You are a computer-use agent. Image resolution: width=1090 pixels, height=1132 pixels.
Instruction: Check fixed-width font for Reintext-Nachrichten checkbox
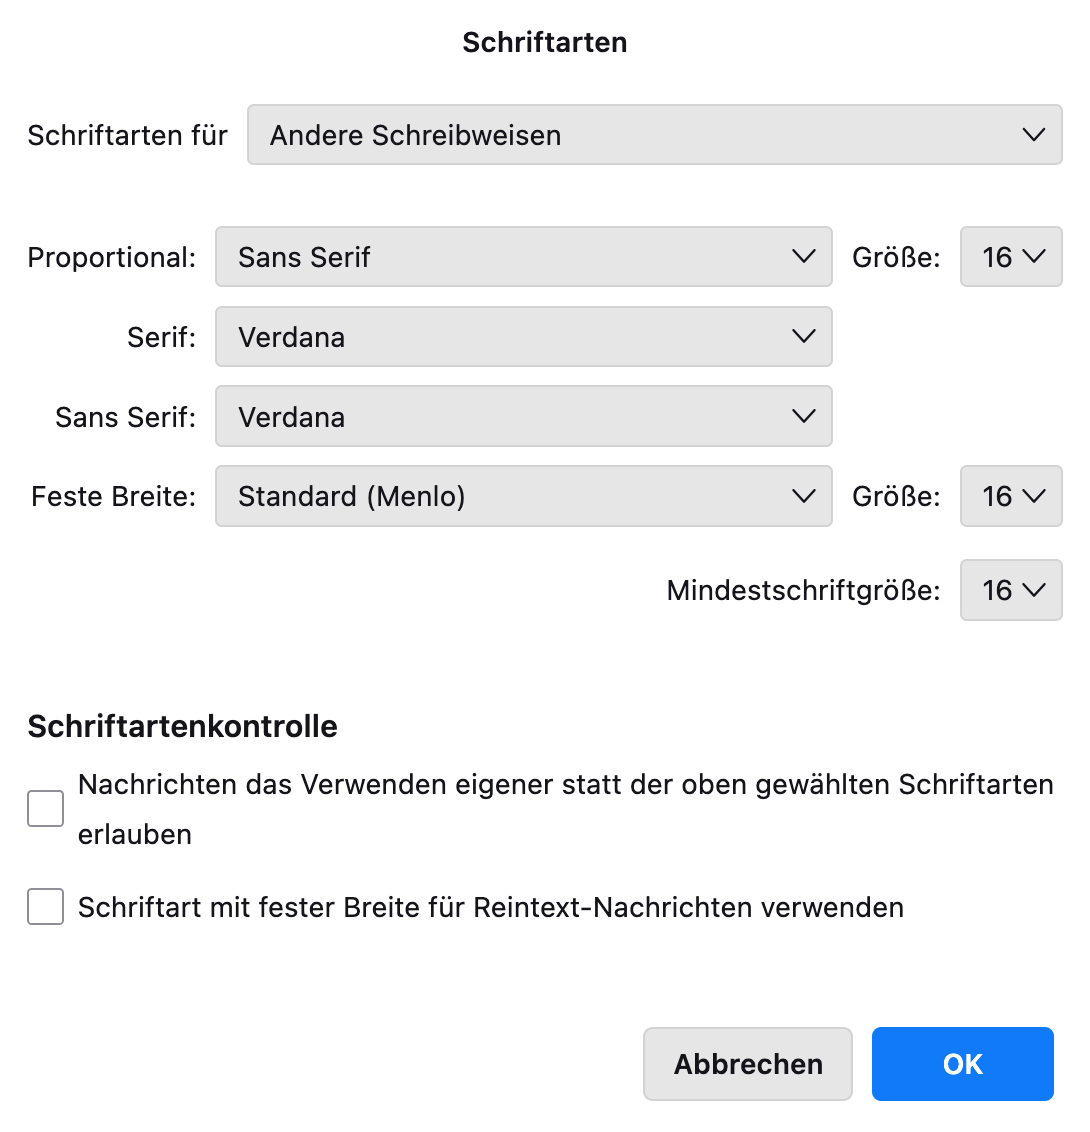(46, 907)
